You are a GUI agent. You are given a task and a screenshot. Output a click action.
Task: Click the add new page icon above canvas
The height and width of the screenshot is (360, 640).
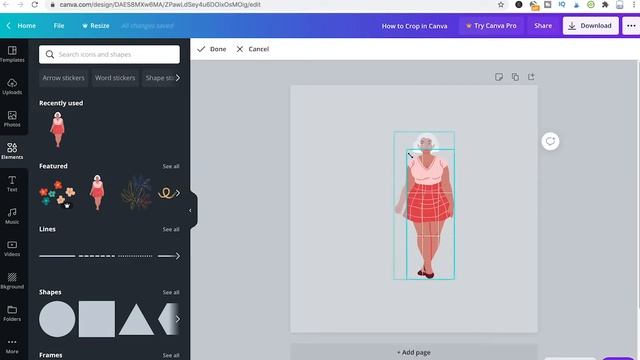531,77
